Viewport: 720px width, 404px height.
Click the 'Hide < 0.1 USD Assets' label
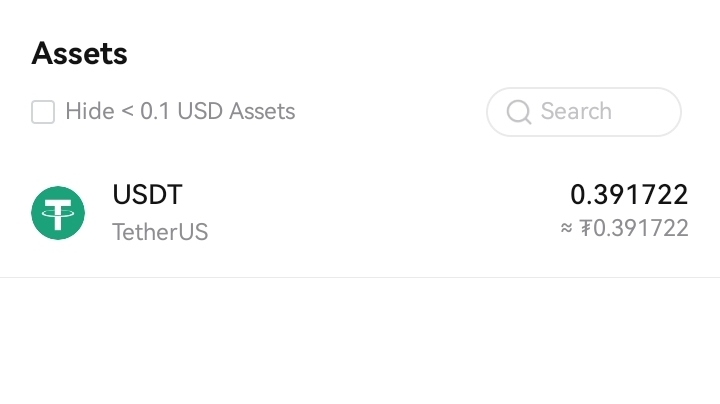(180, 111)
